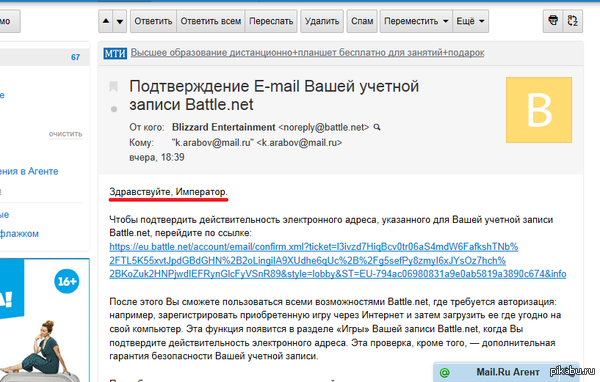Click the 16+ advertisement banner

point(45,320)
